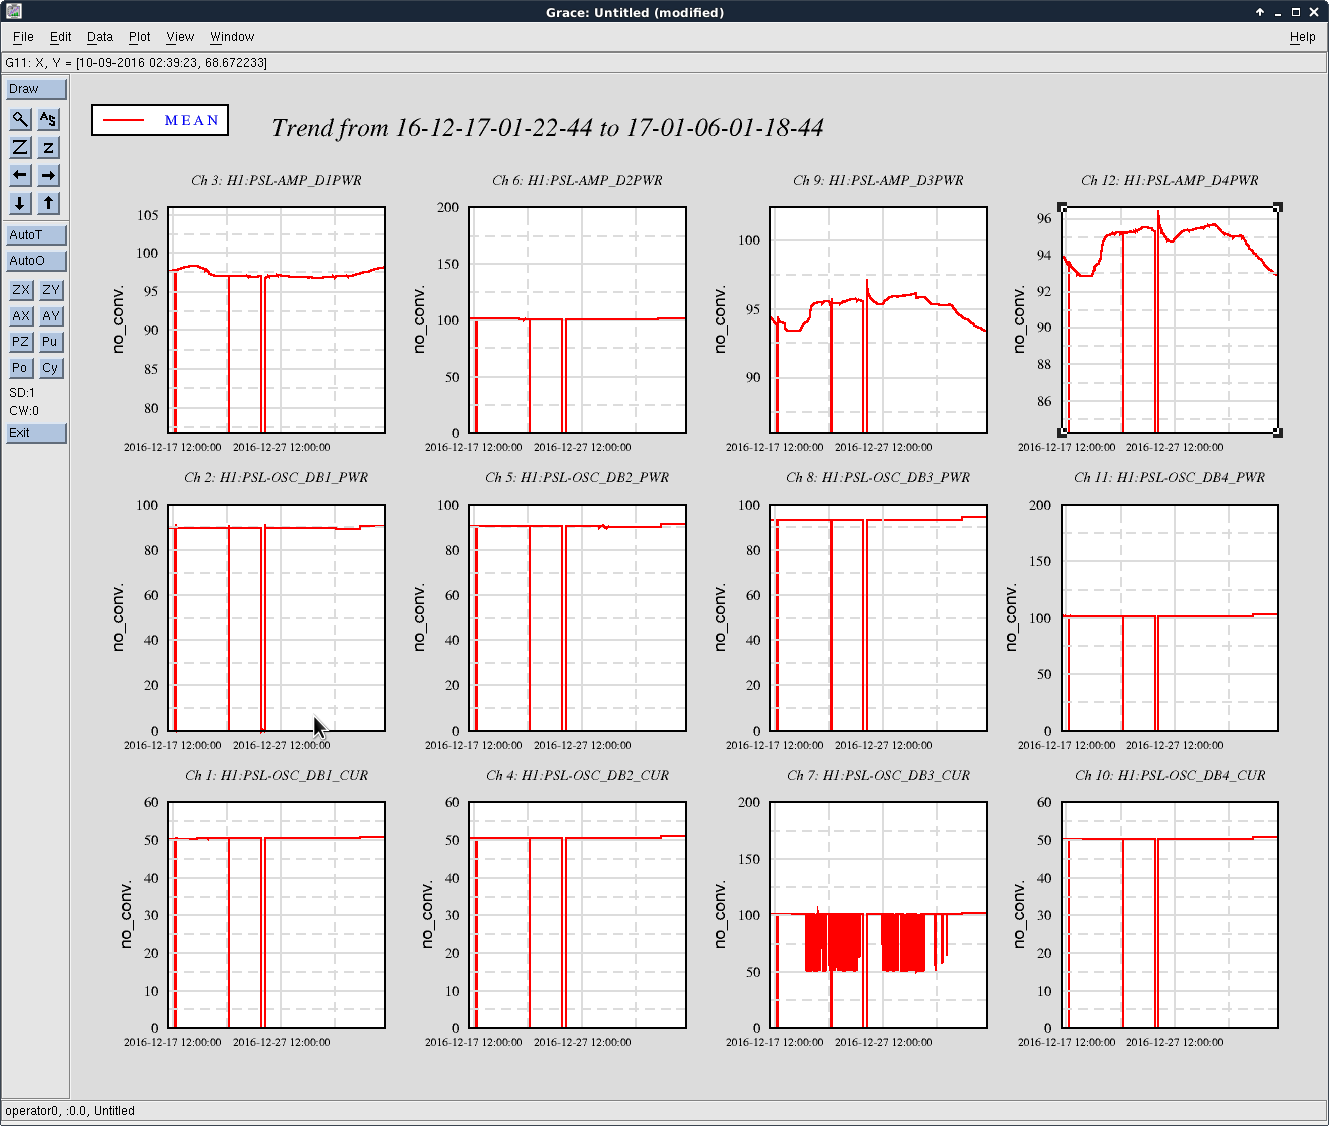1329x1126 pixels.
Task: Open the View menu
Action: [x=180, y=37]
